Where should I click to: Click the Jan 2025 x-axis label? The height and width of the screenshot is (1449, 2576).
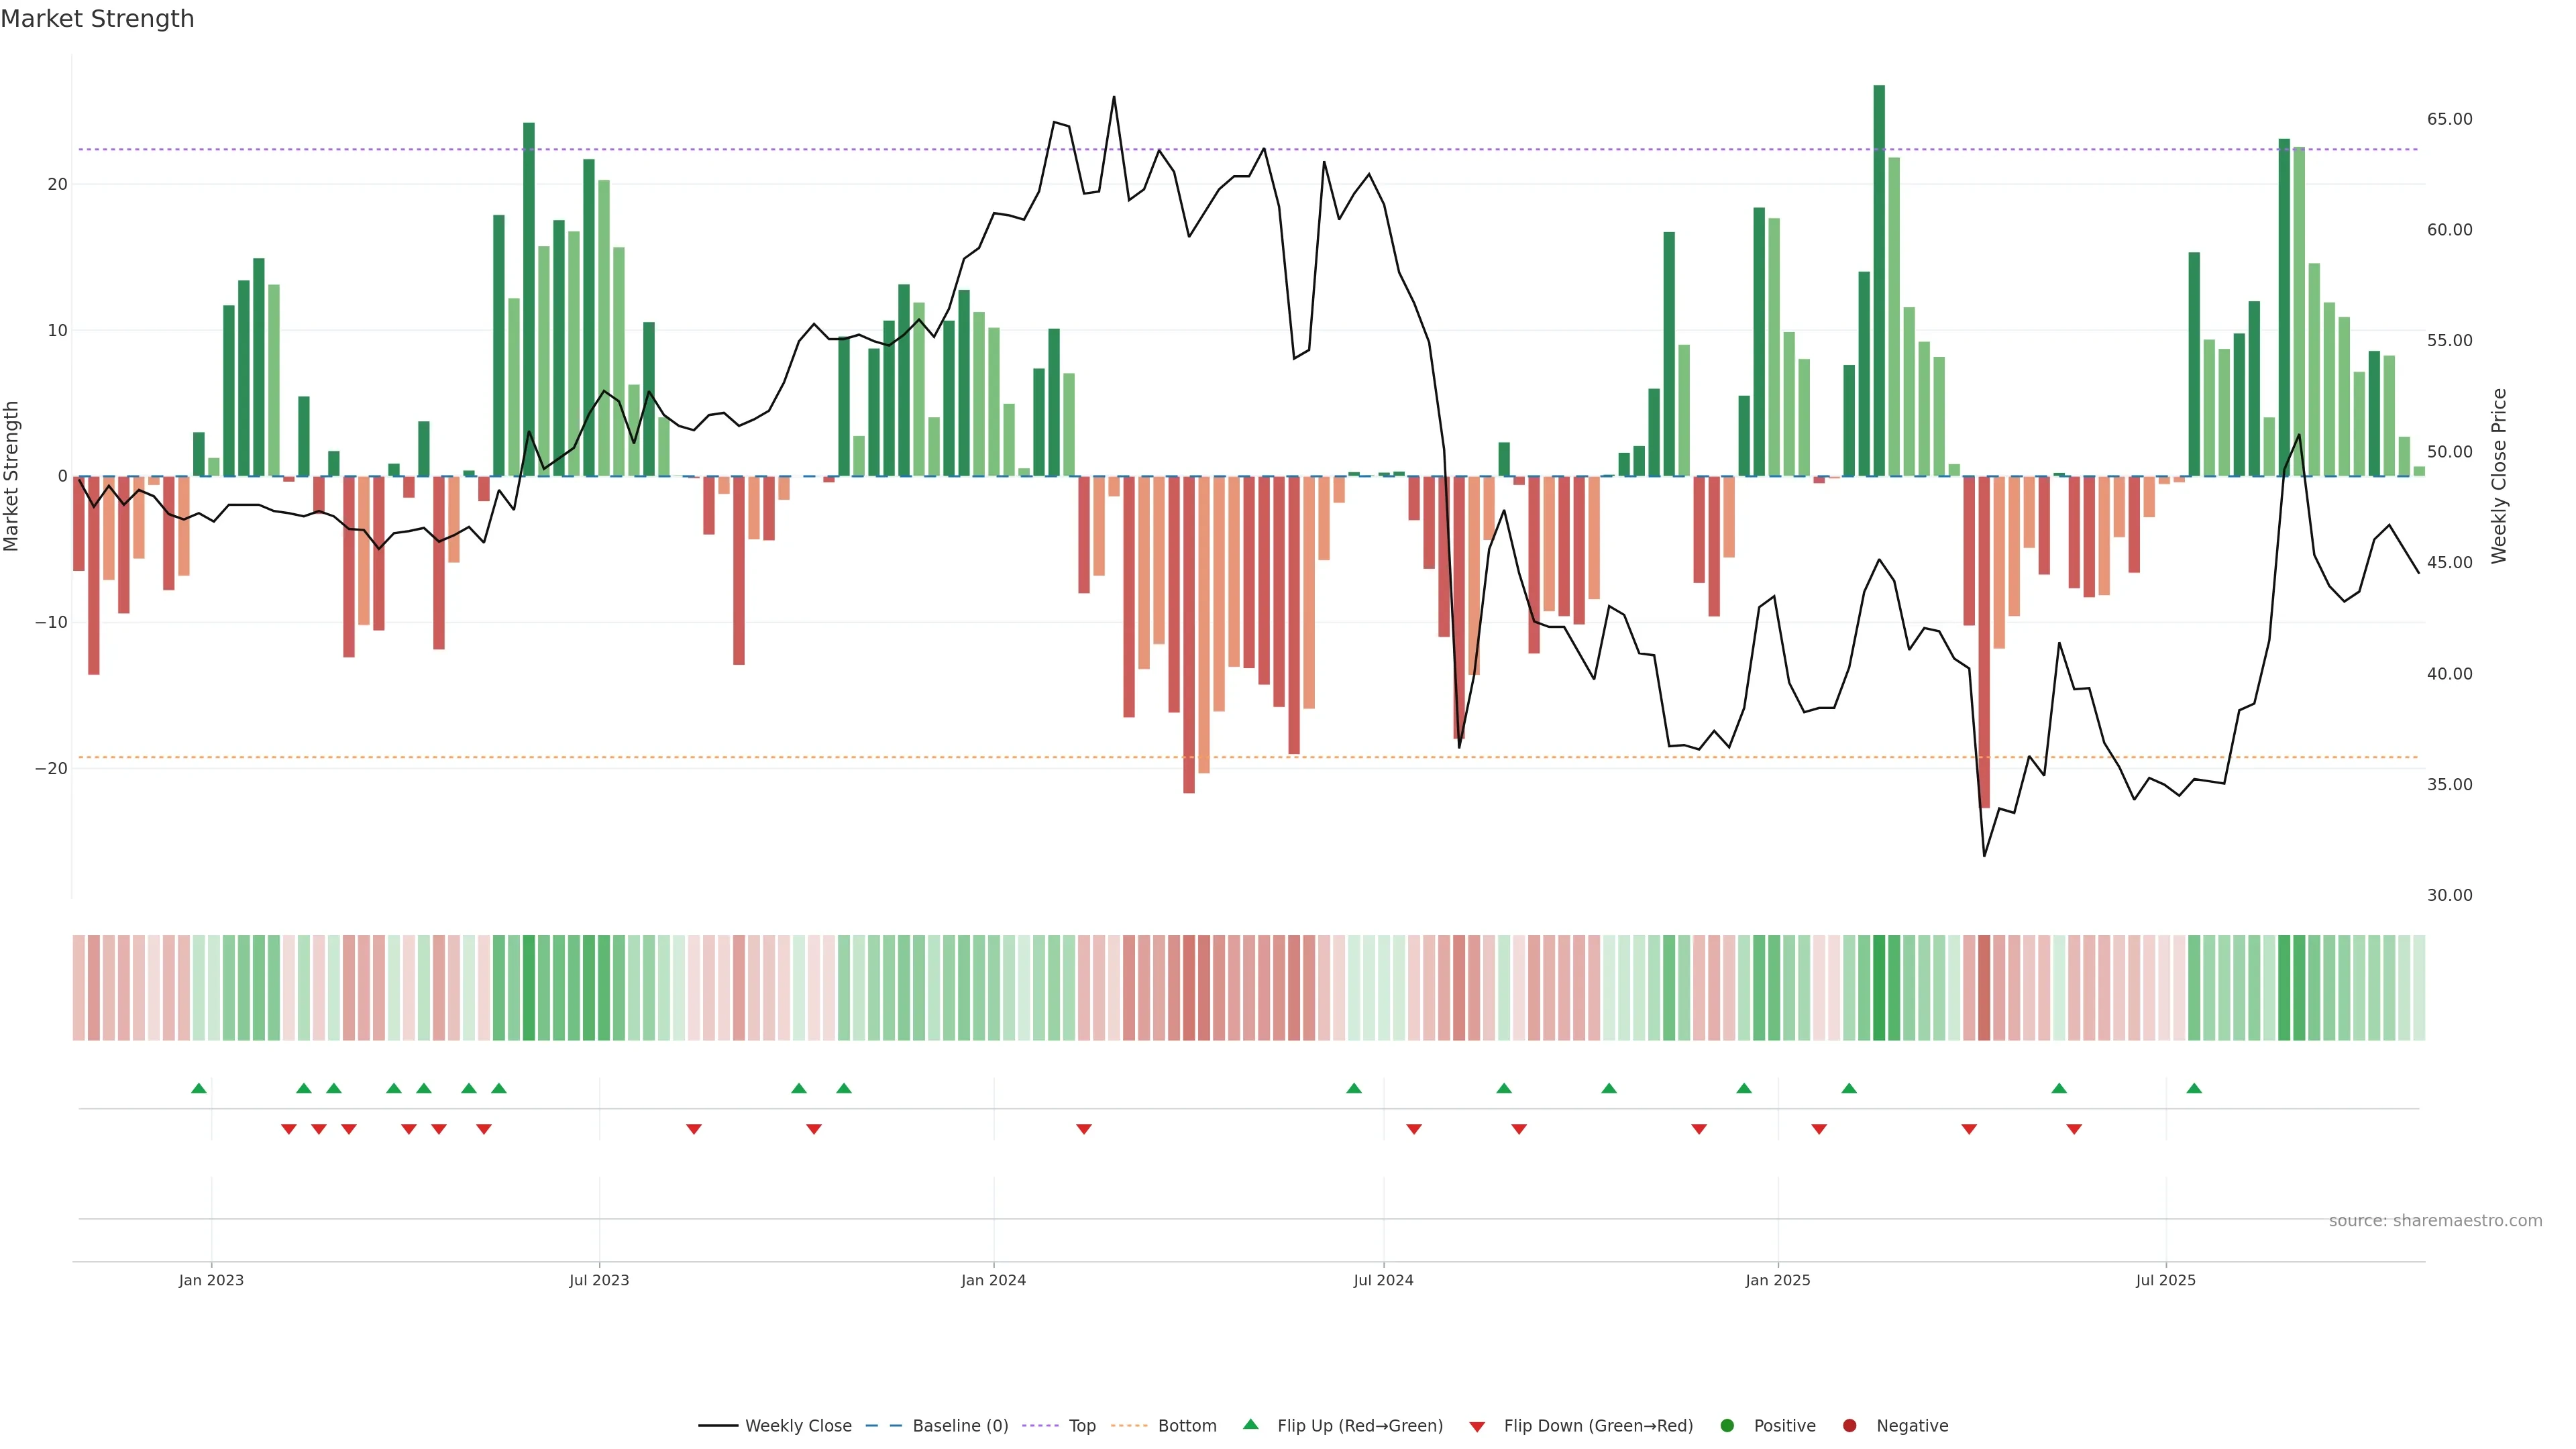coord(1778,1280)
